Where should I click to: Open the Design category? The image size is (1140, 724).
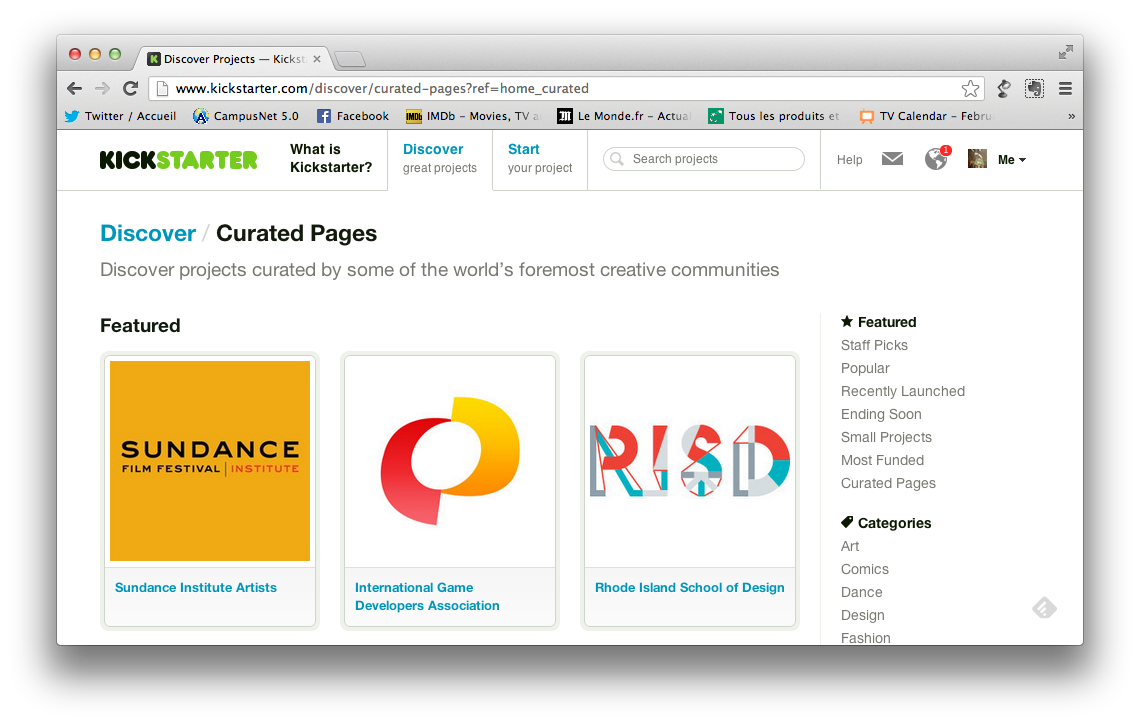click(x=862, y=616)
